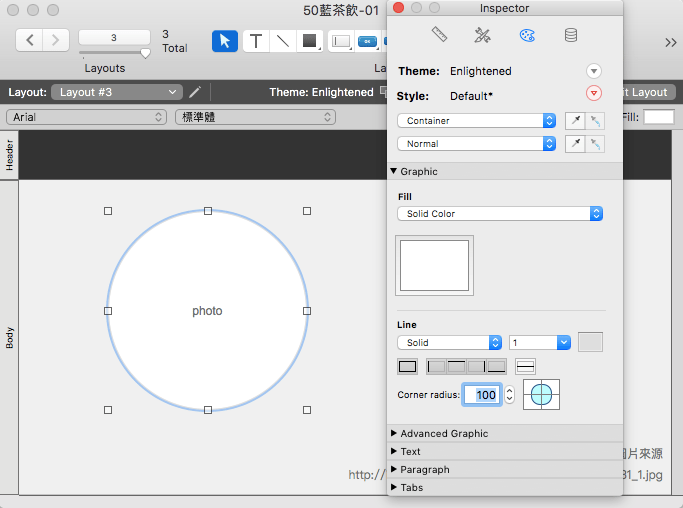Toggle the between-rows border button

pos(525,367)
